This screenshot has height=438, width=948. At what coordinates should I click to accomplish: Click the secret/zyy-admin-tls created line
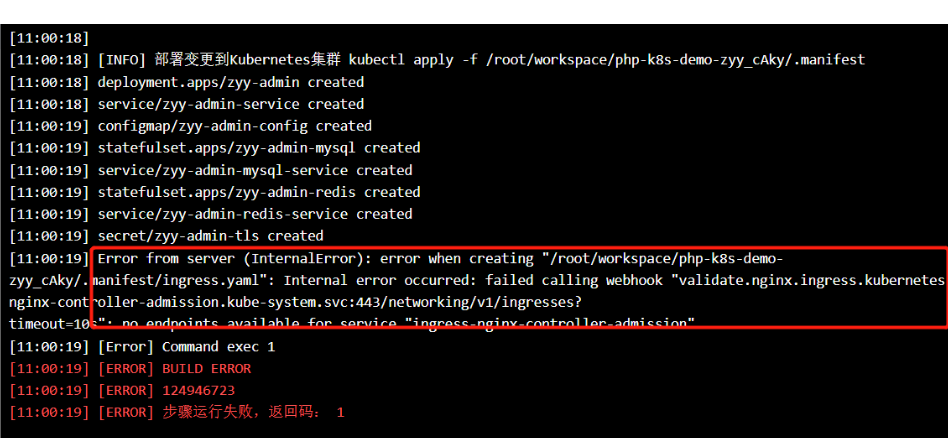166,236
